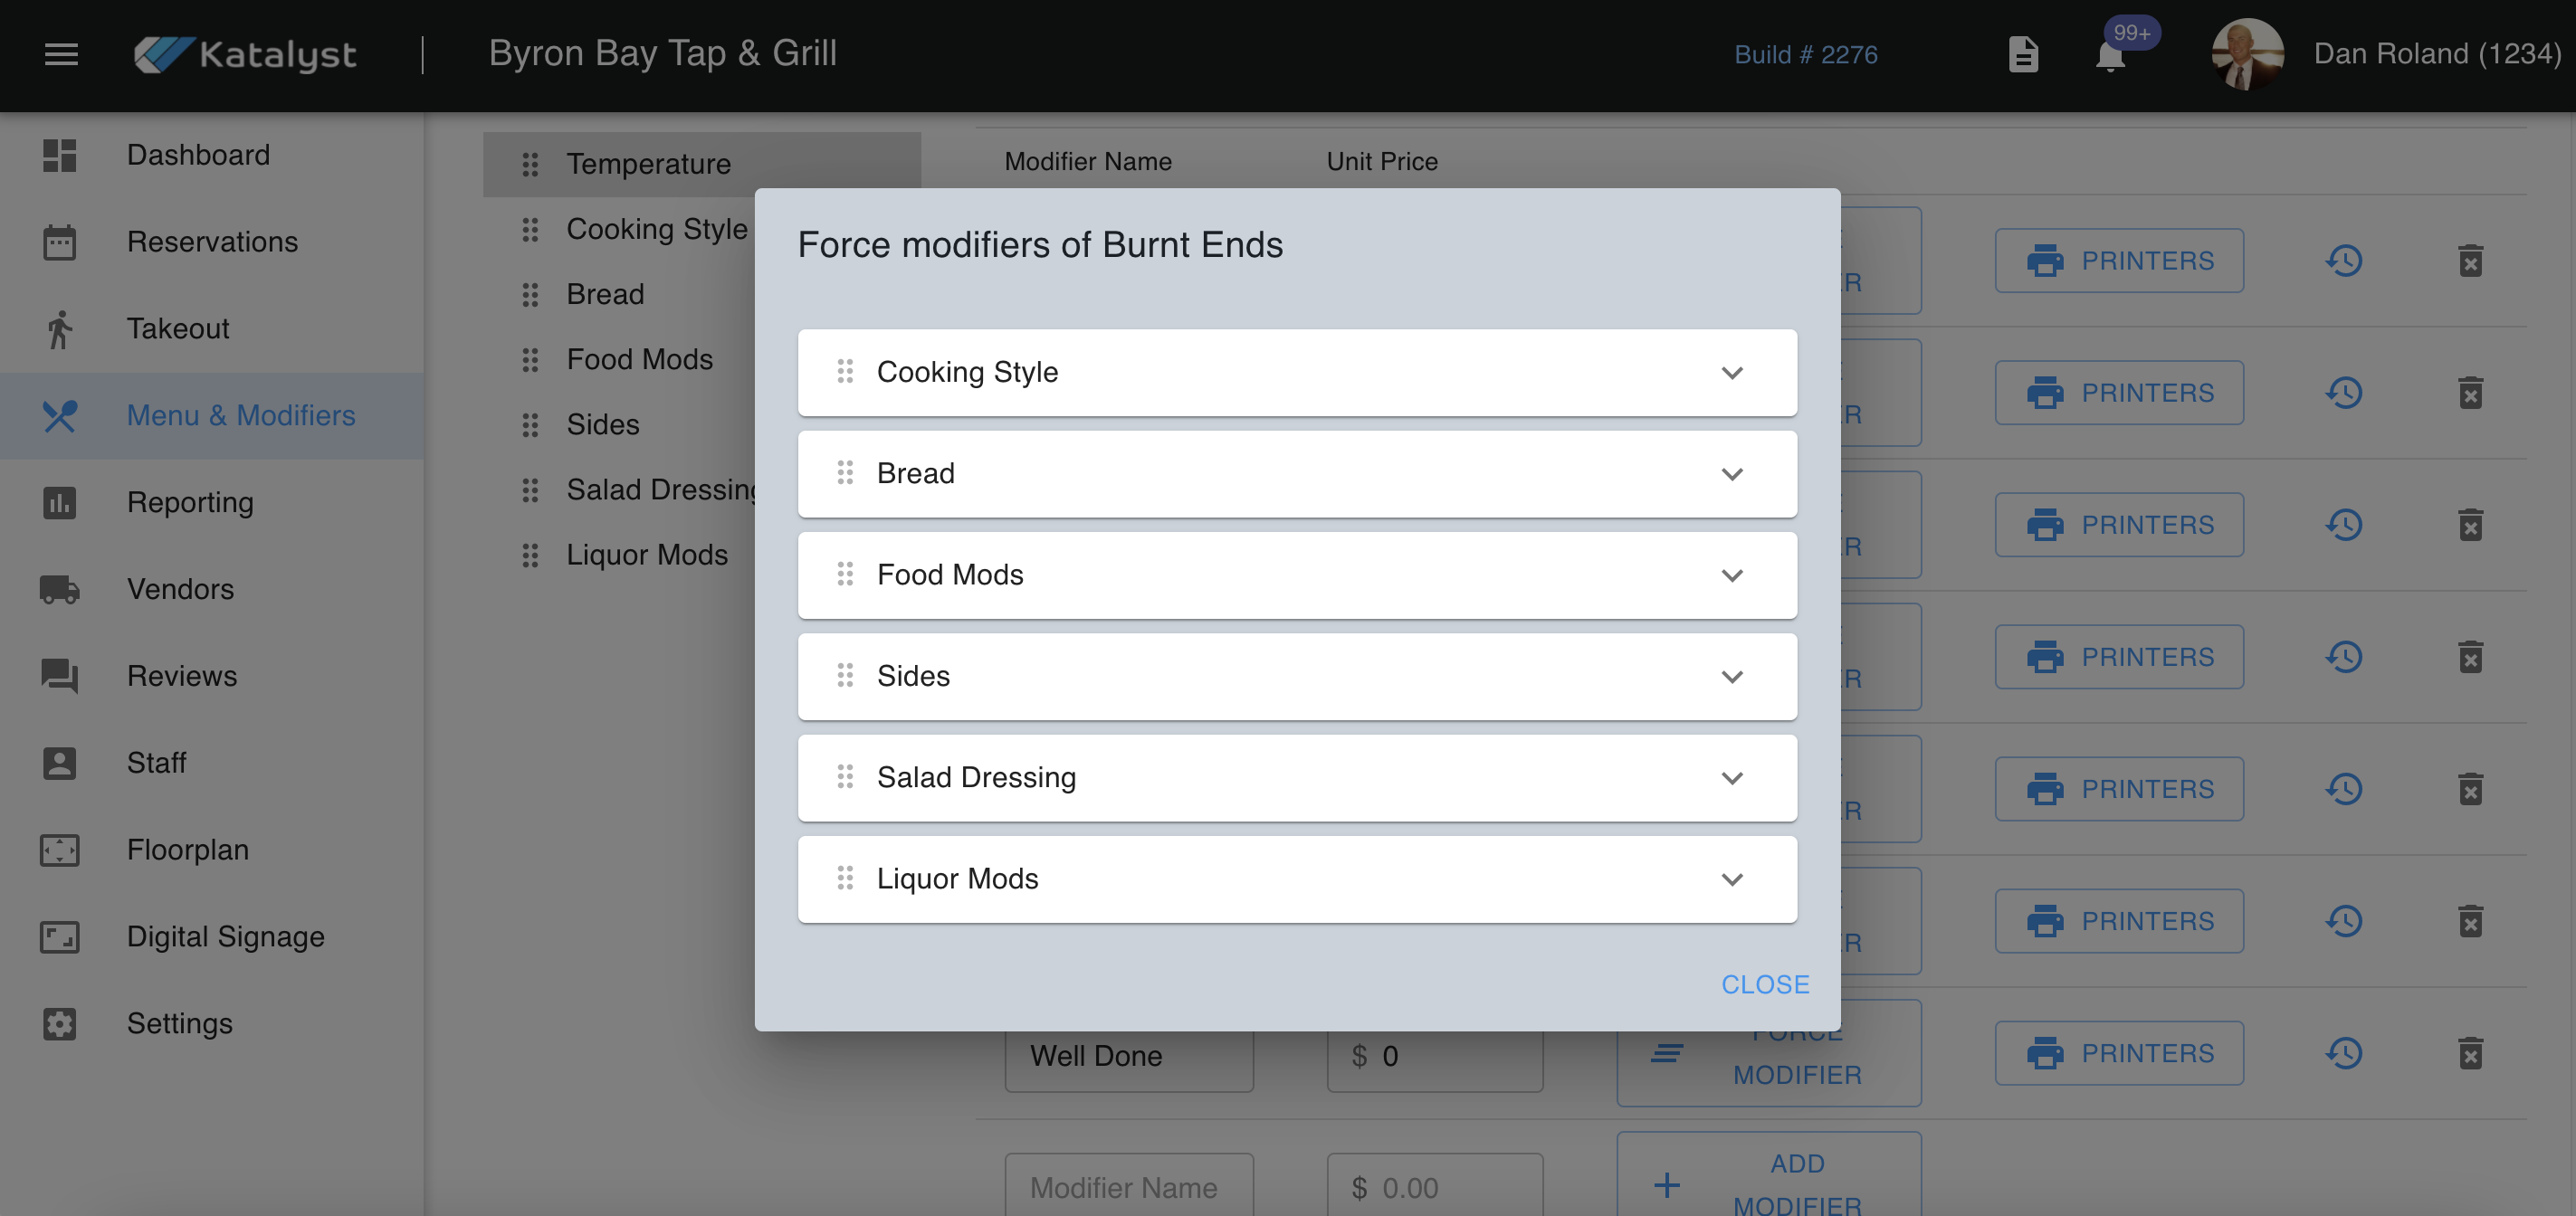The width and height of the screenshot is (2576, 1216).
Task: Click the drag handle beside Liquor Mods in the dialog
Action: coord(845,878)
